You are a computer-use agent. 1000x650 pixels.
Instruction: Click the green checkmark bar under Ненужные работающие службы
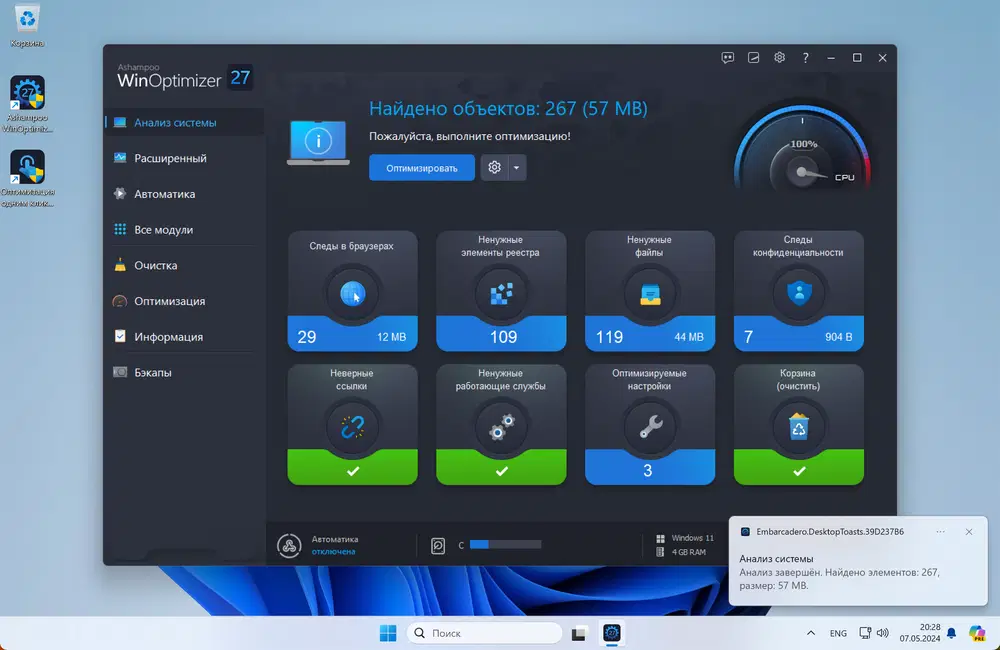coord(501,468)
